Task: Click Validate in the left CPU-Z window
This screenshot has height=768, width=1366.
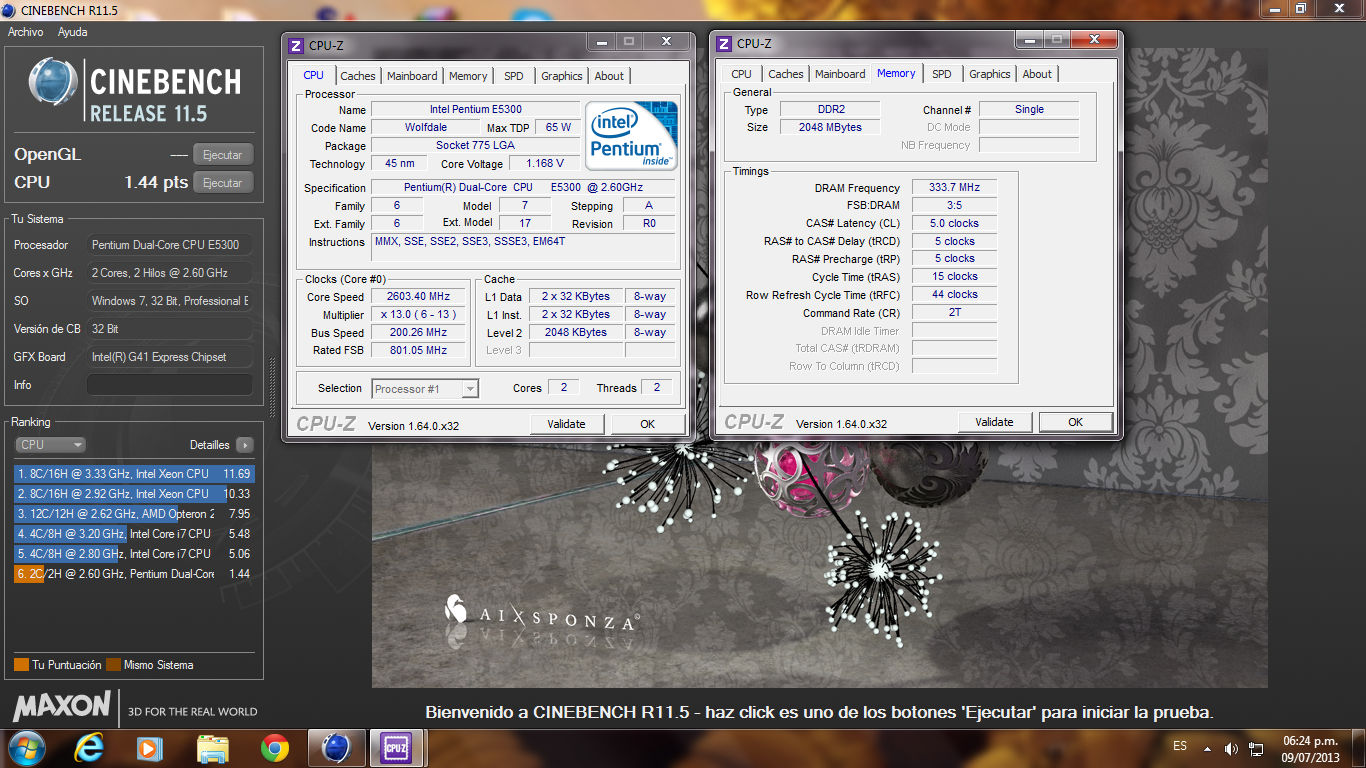Action: (x=566, y=424)
